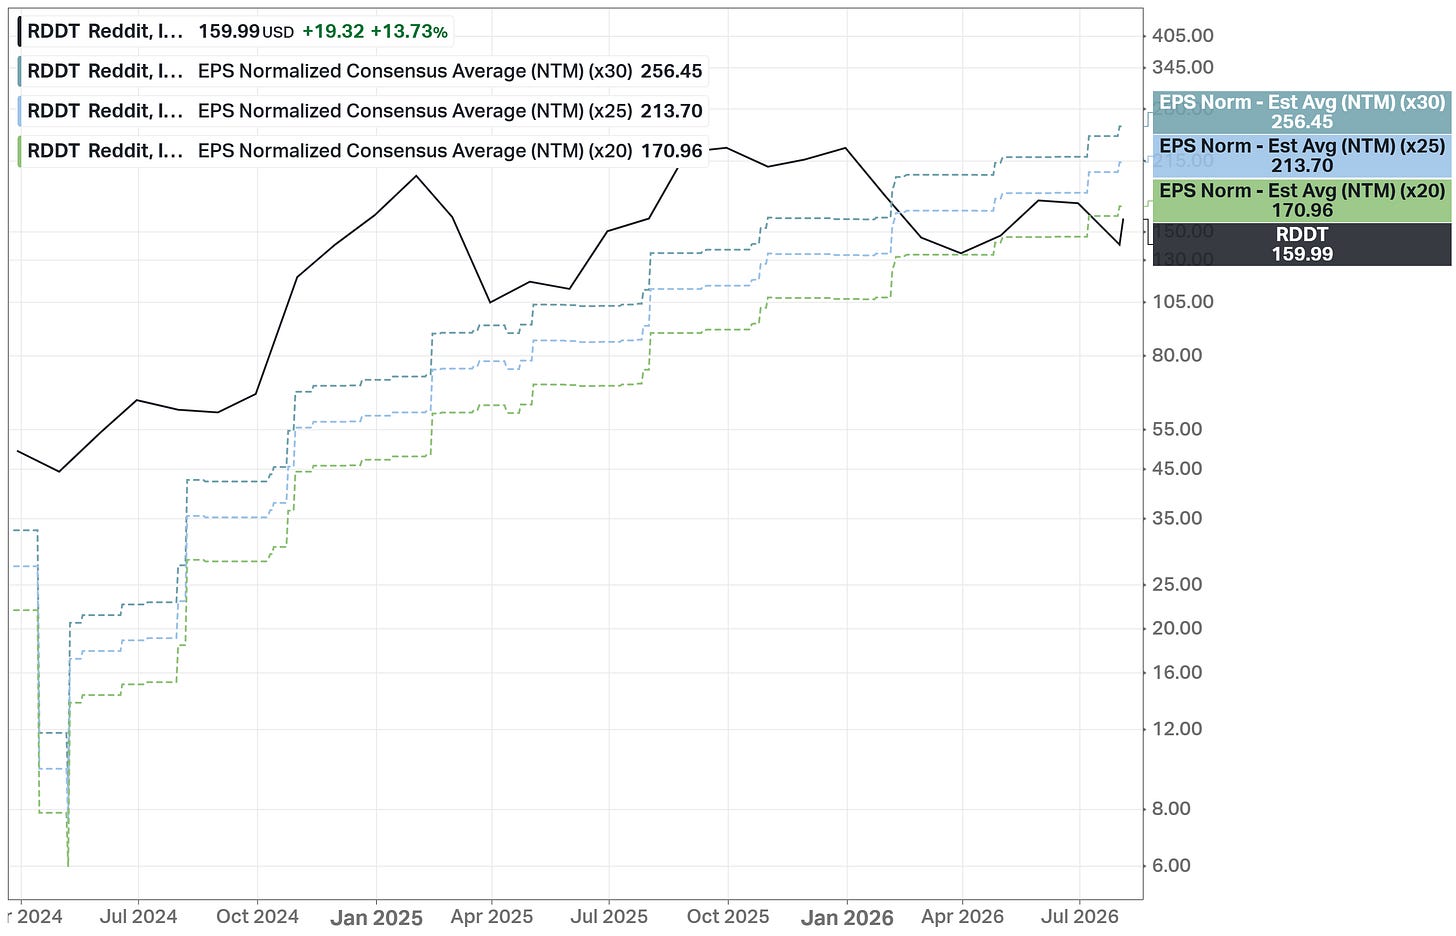Screen dimensions: 1456x936
Task: Click the light blue x25 series color bar in the legend
Action: coord(20,111)
